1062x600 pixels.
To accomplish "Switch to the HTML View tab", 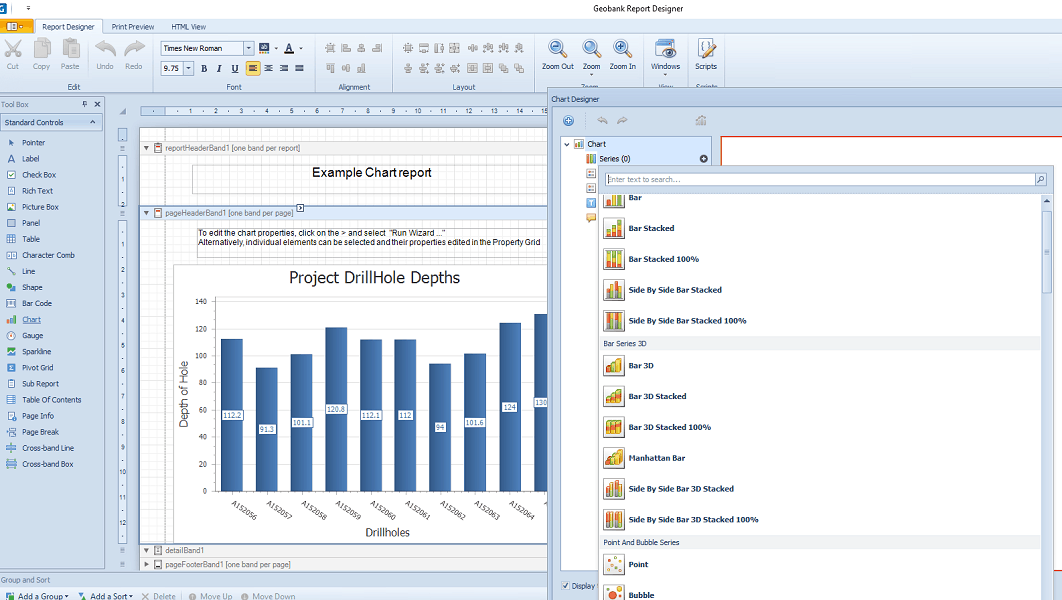I will [188, 27].
